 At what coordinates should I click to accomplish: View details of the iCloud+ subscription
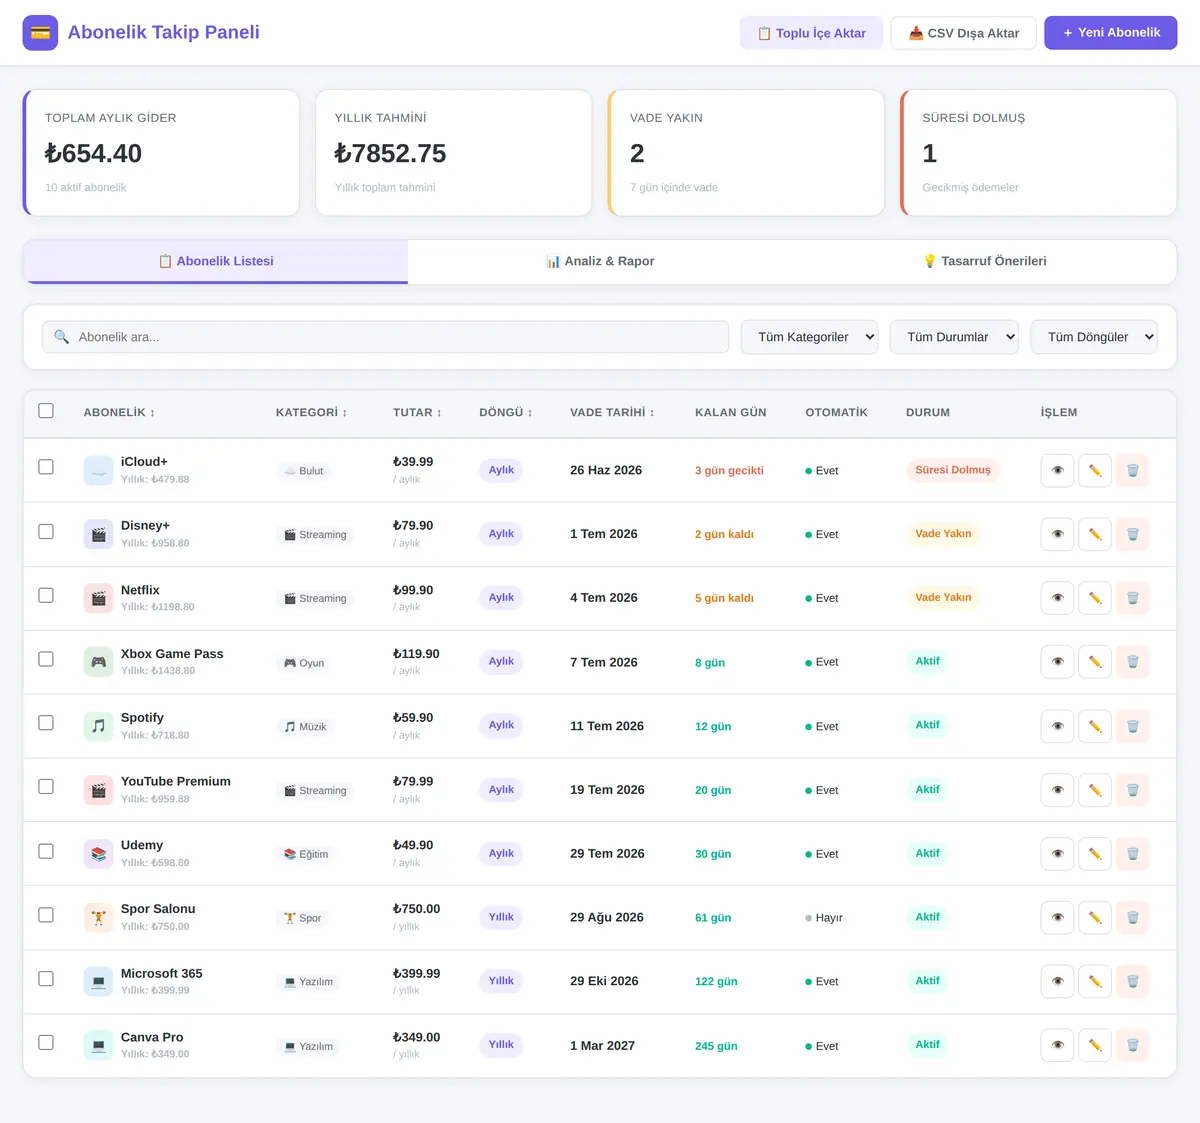click(1057, 470)
